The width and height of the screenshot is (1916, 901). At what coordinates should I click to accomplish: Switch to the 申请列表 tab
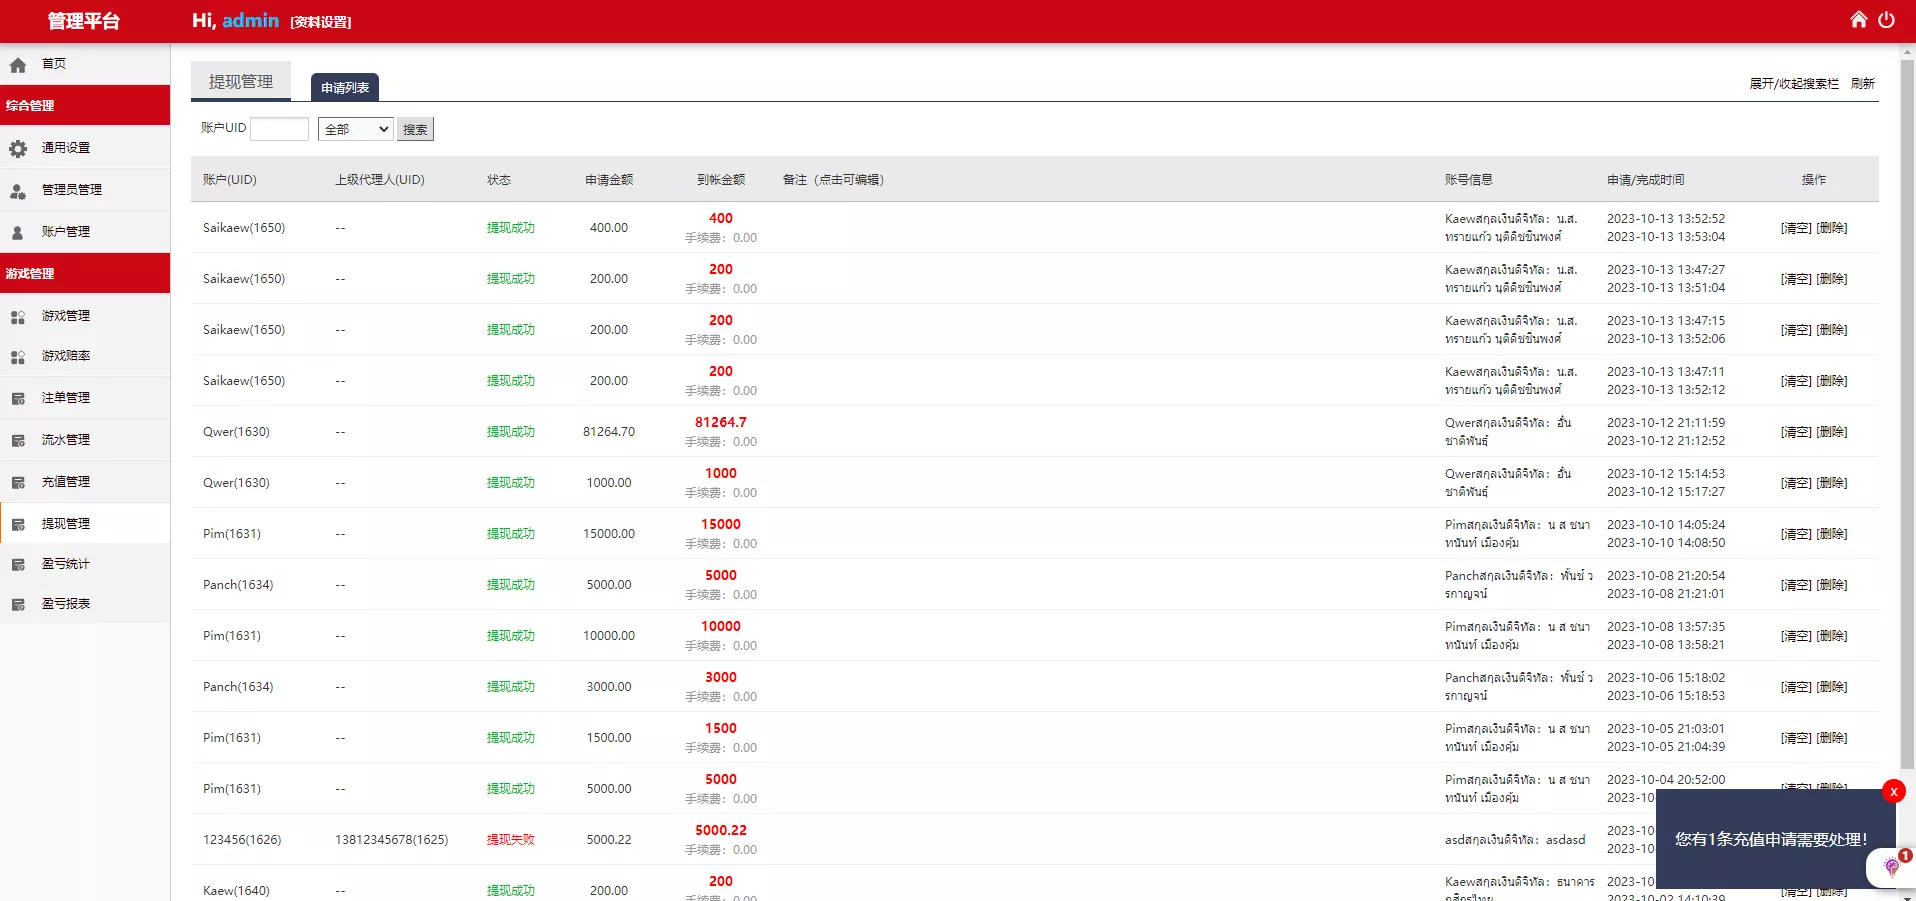[x=344, y=87]
